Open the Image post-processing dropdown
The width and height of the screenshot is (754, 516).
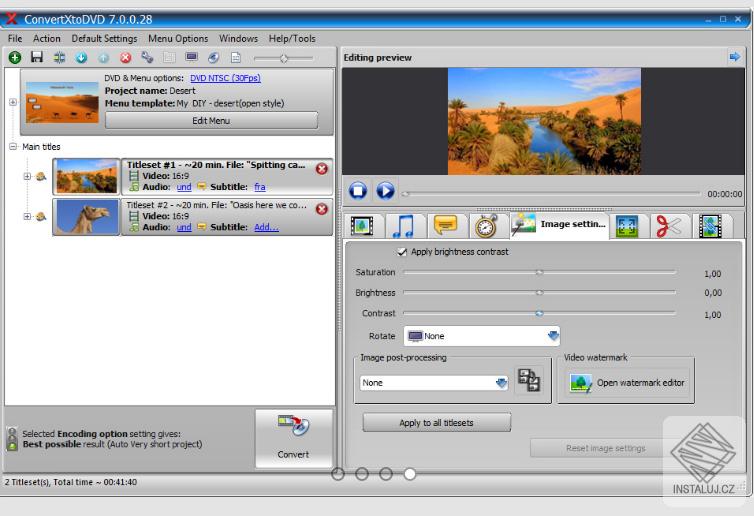pos(434,383)
